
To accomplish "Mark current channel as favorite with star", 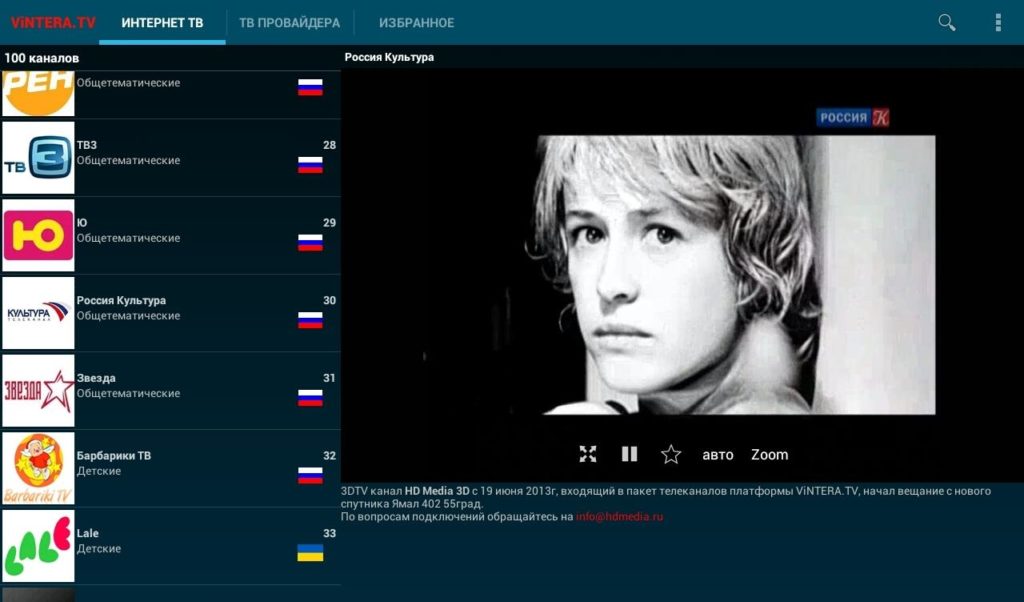I will coord(672,454).
